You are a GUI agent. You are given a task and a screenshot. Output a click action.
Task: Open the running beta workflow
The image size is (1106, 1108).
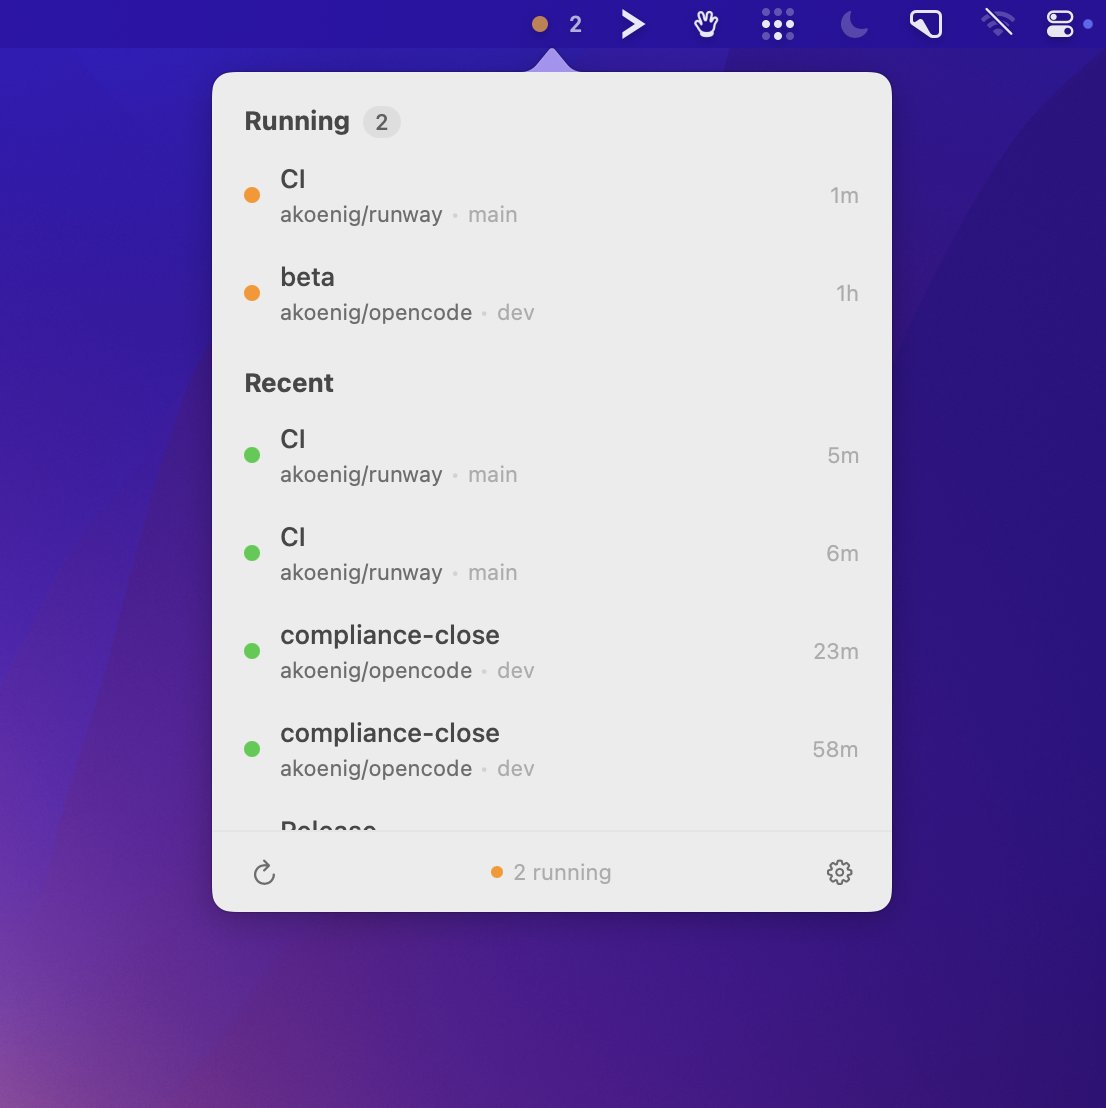[x=551, y=293]
